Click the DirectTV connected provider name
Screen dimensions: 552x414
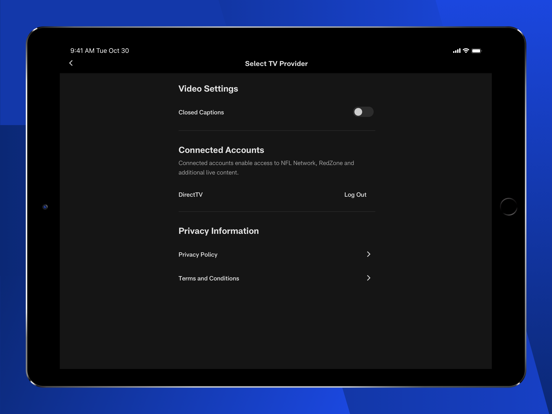click(190, 195)
